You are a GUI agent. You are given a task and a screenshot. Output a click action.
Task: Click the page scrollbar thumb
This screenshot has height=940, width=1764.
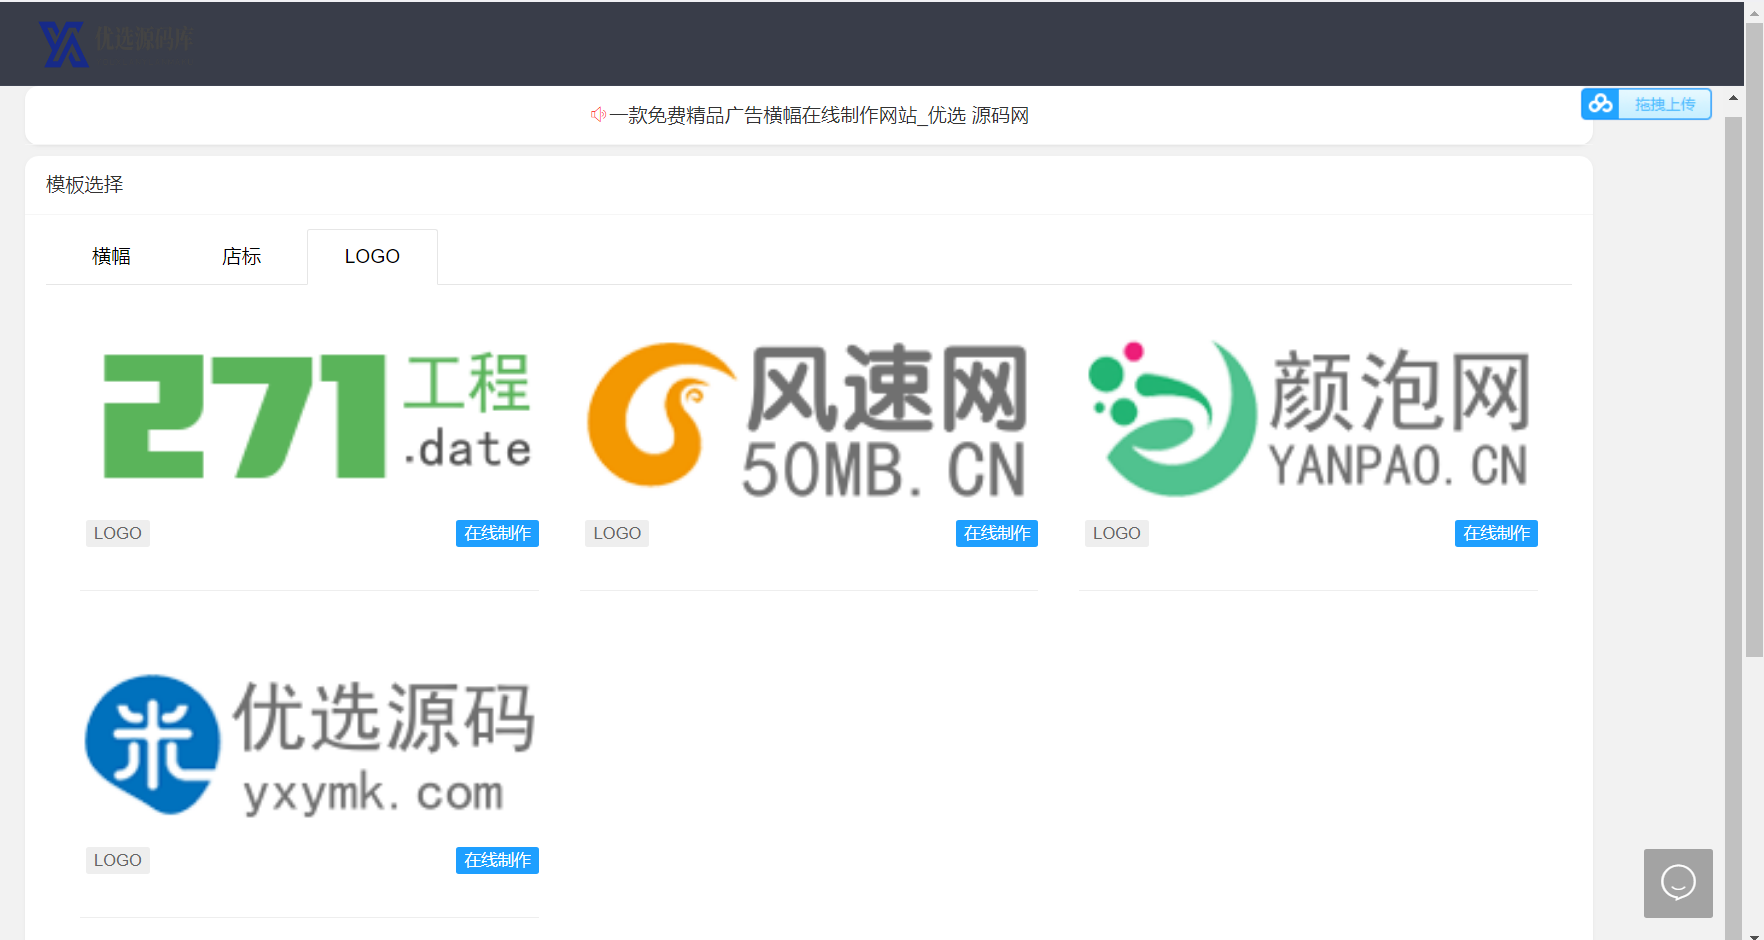1754,340
